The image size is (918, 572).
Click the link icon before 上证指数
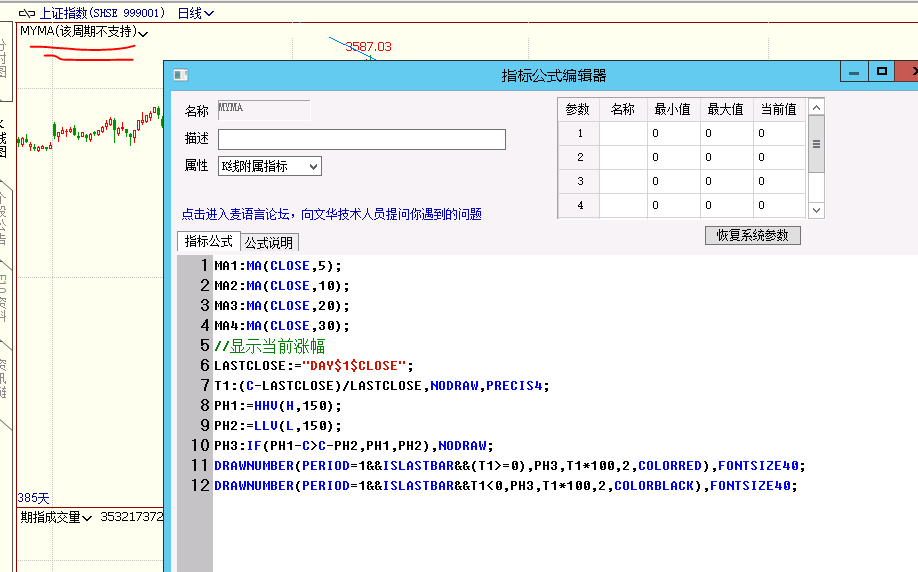(26, 14)
